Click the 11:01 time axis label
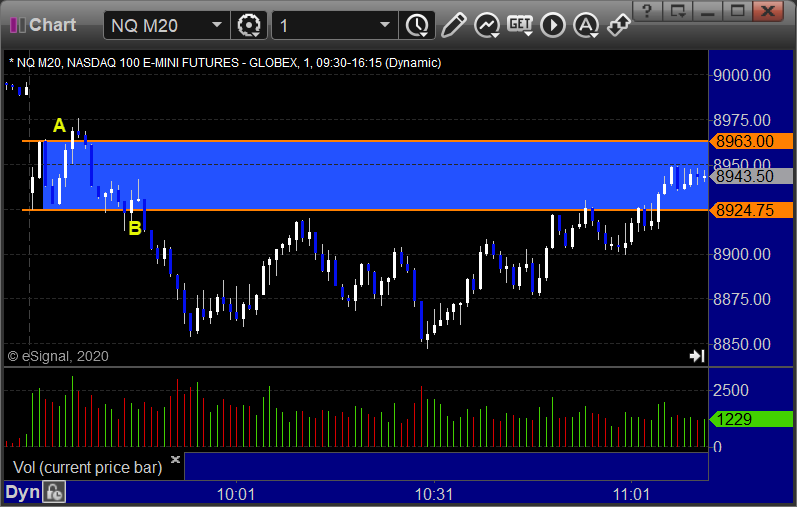Screen dimensions: 797x507 pos(631,494)
